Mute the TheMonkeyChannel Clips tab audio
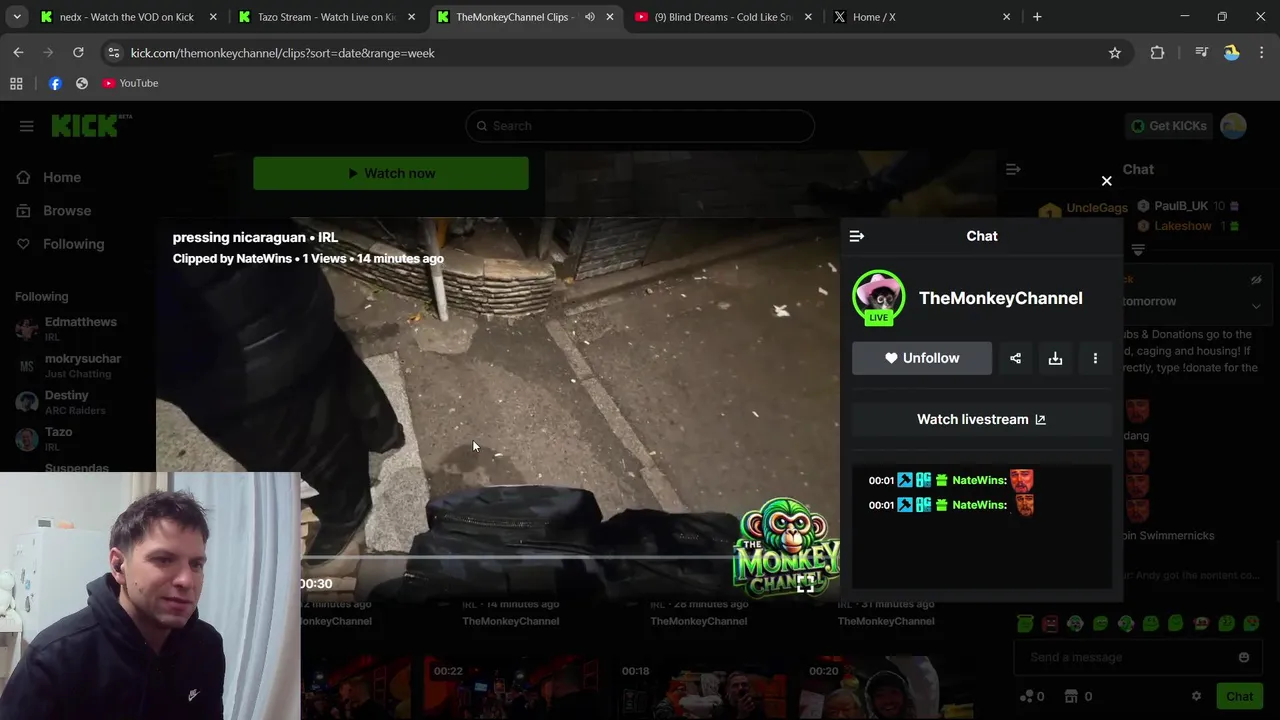Viewport: 1280px width, 720px height. [x=589, y=17]
